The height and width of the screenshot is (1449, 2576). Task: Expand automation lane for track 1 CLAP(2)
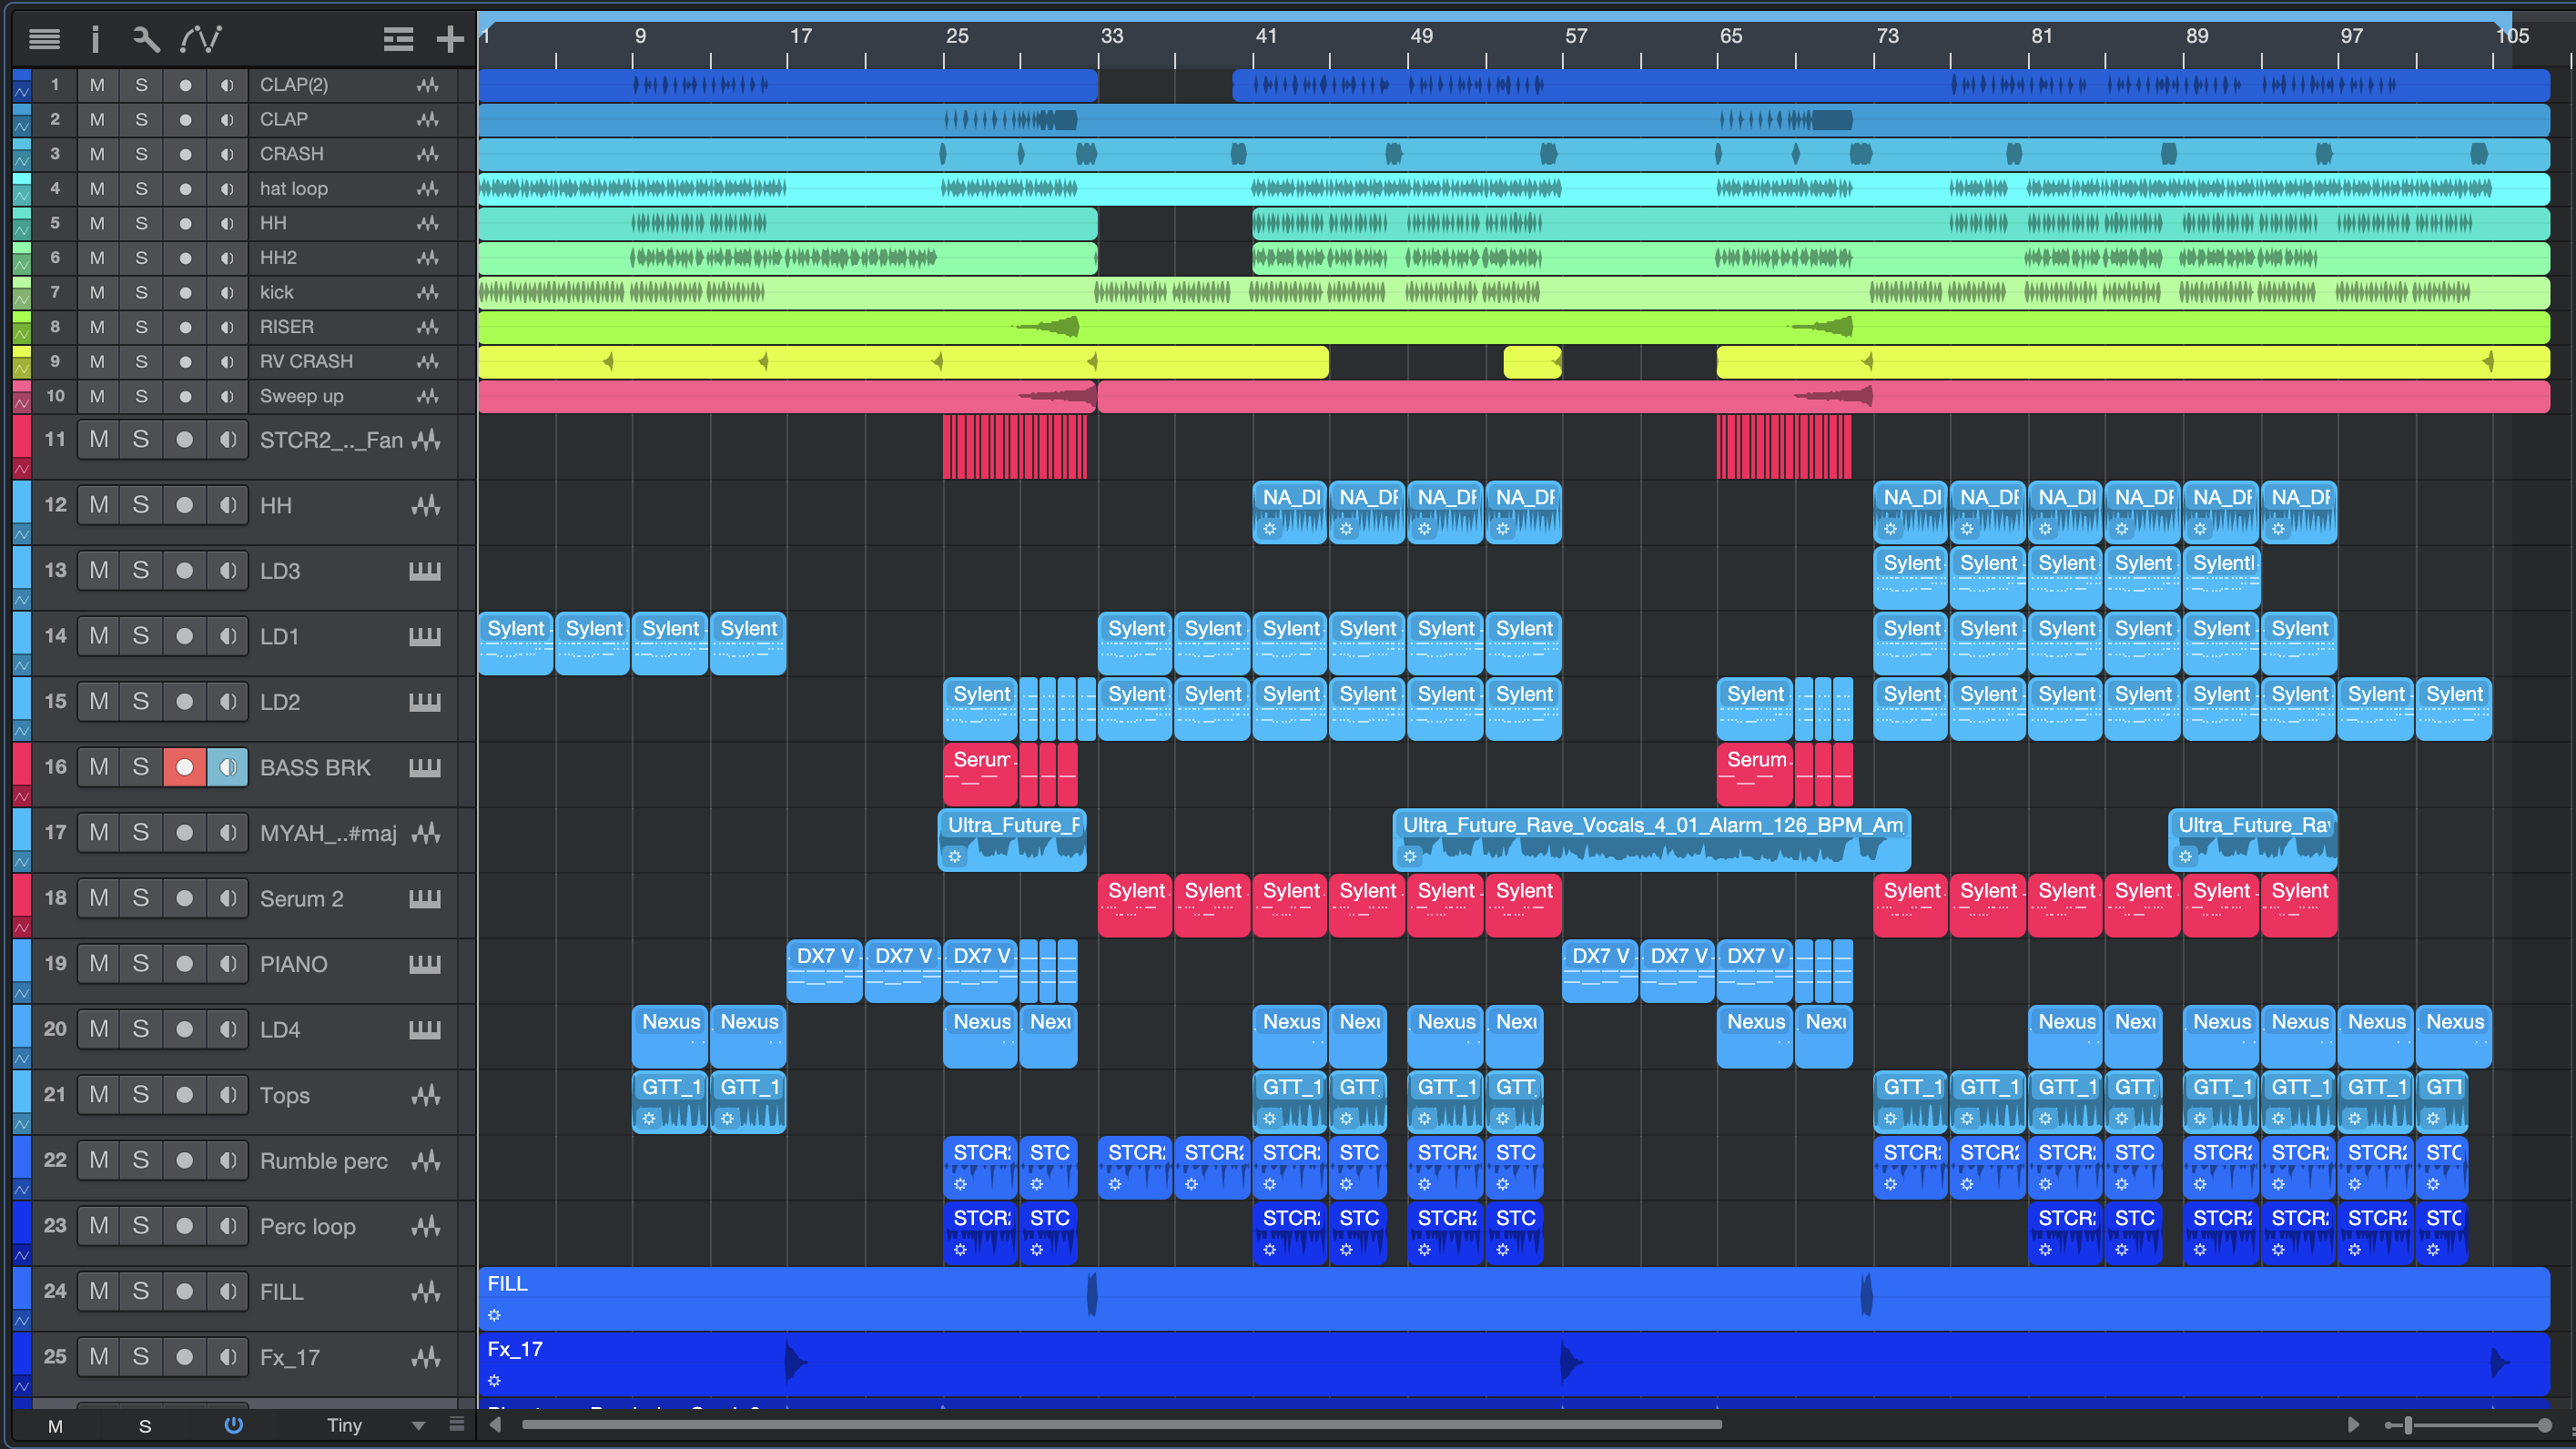[x=21, y=92]
